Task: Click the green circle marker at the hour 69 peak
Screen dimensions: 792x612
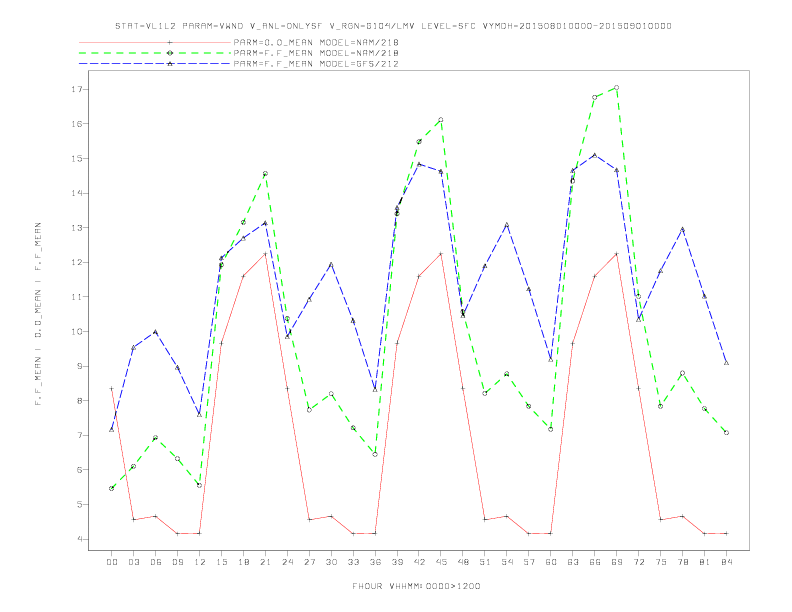Action: (x=617, y=88)
